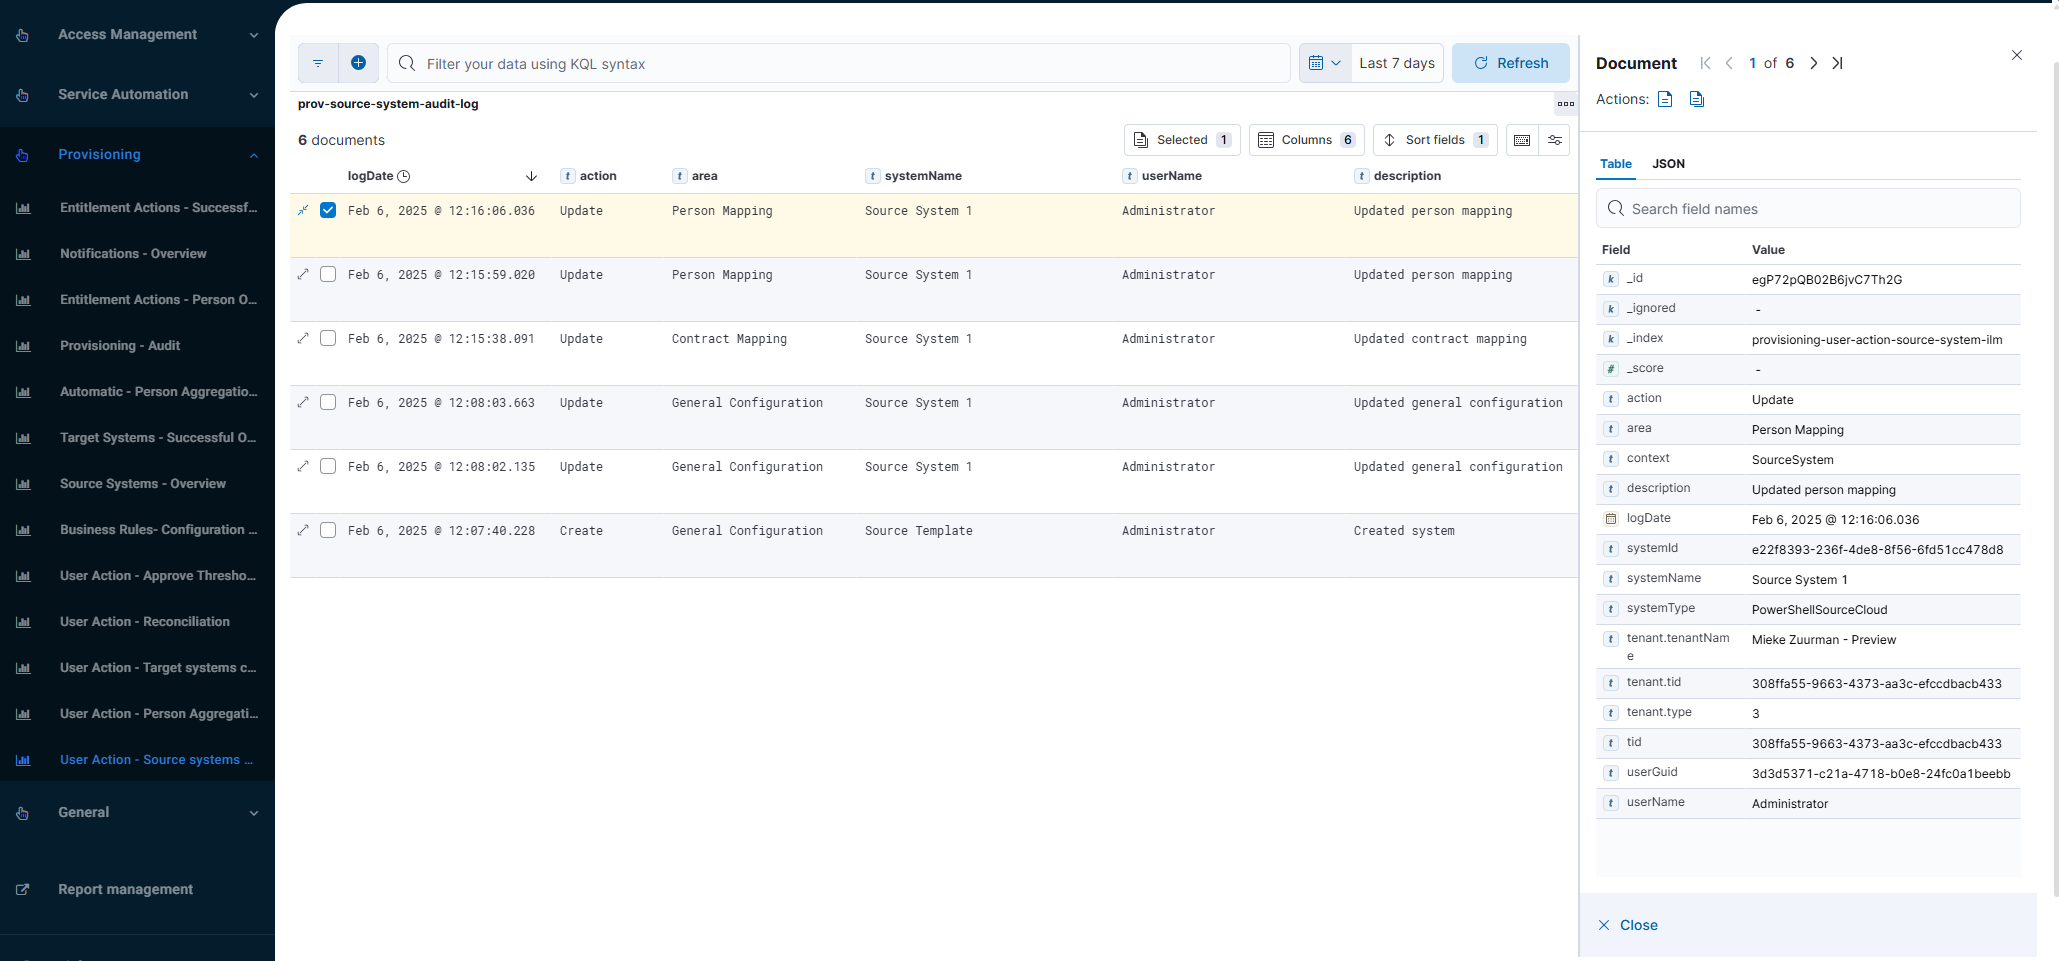Click the area column header
2059x961 pixels.
click(x=704, y=176)
